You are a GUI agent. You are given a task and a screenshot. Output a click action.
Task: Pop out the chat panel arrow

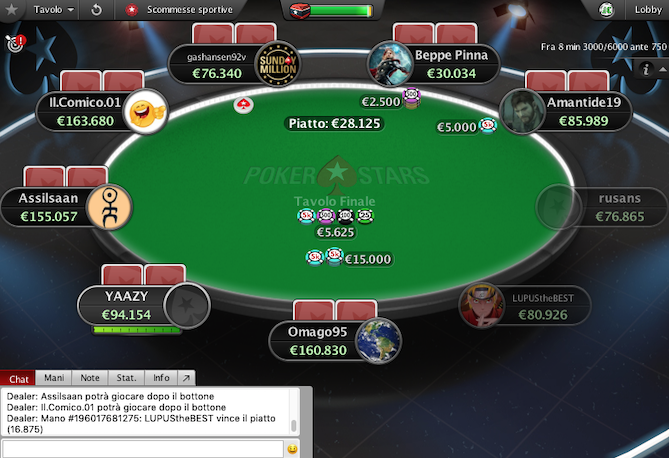point(186,378)
